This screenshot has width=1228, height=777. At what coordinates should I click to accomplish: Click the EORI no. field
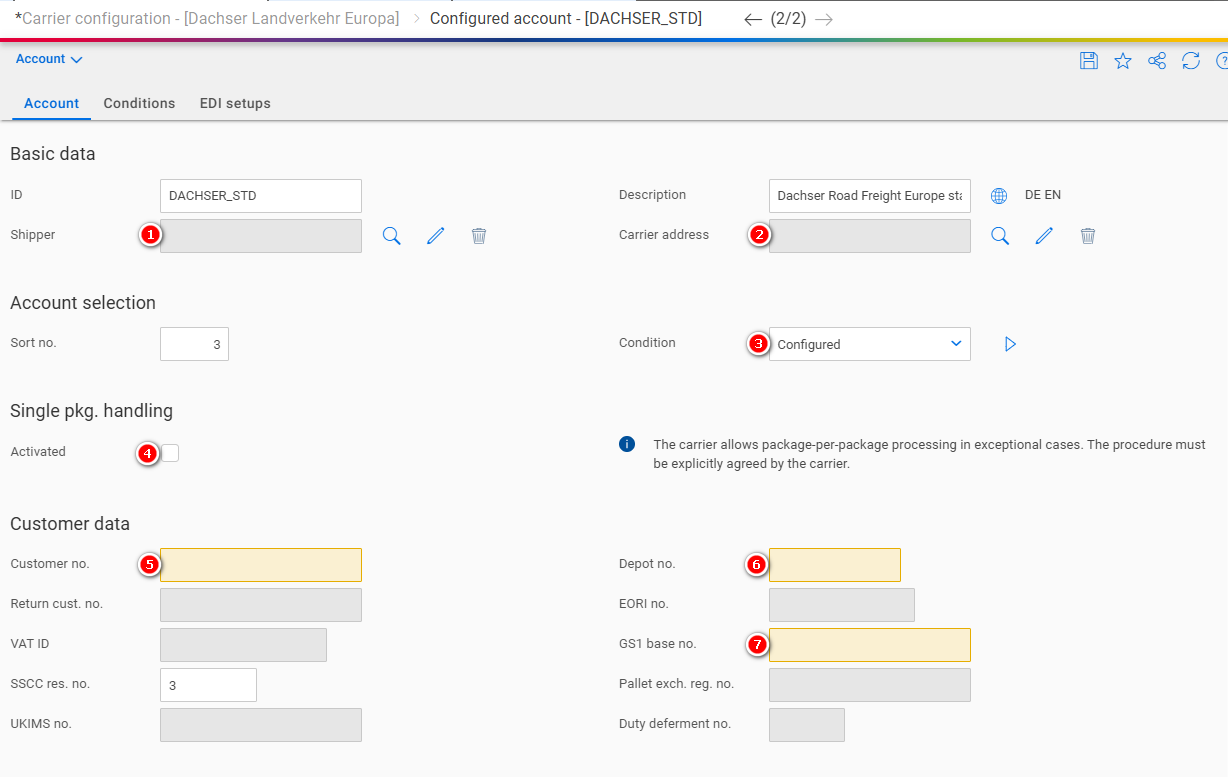[842, 605]
